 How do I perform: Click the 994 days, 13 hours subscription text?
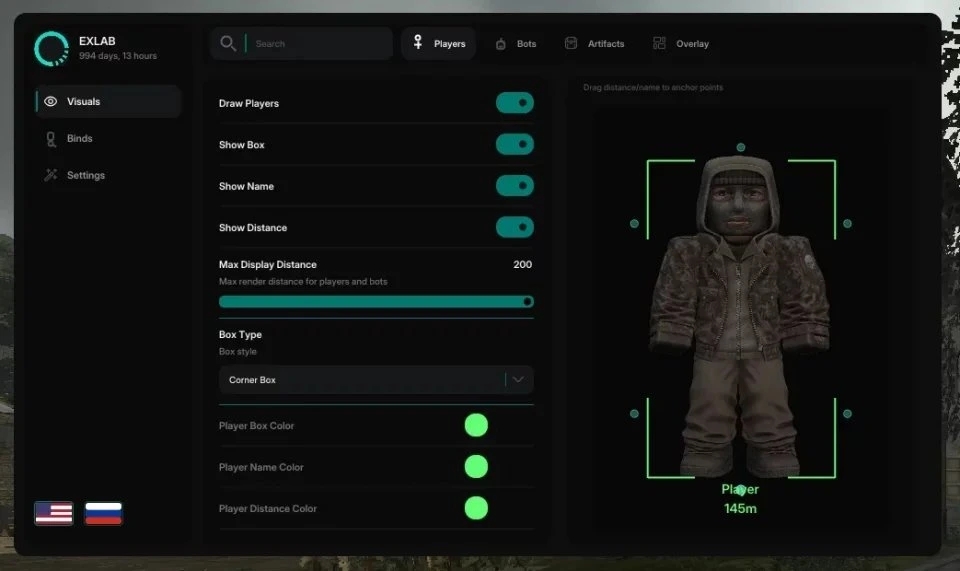(118, 56)
